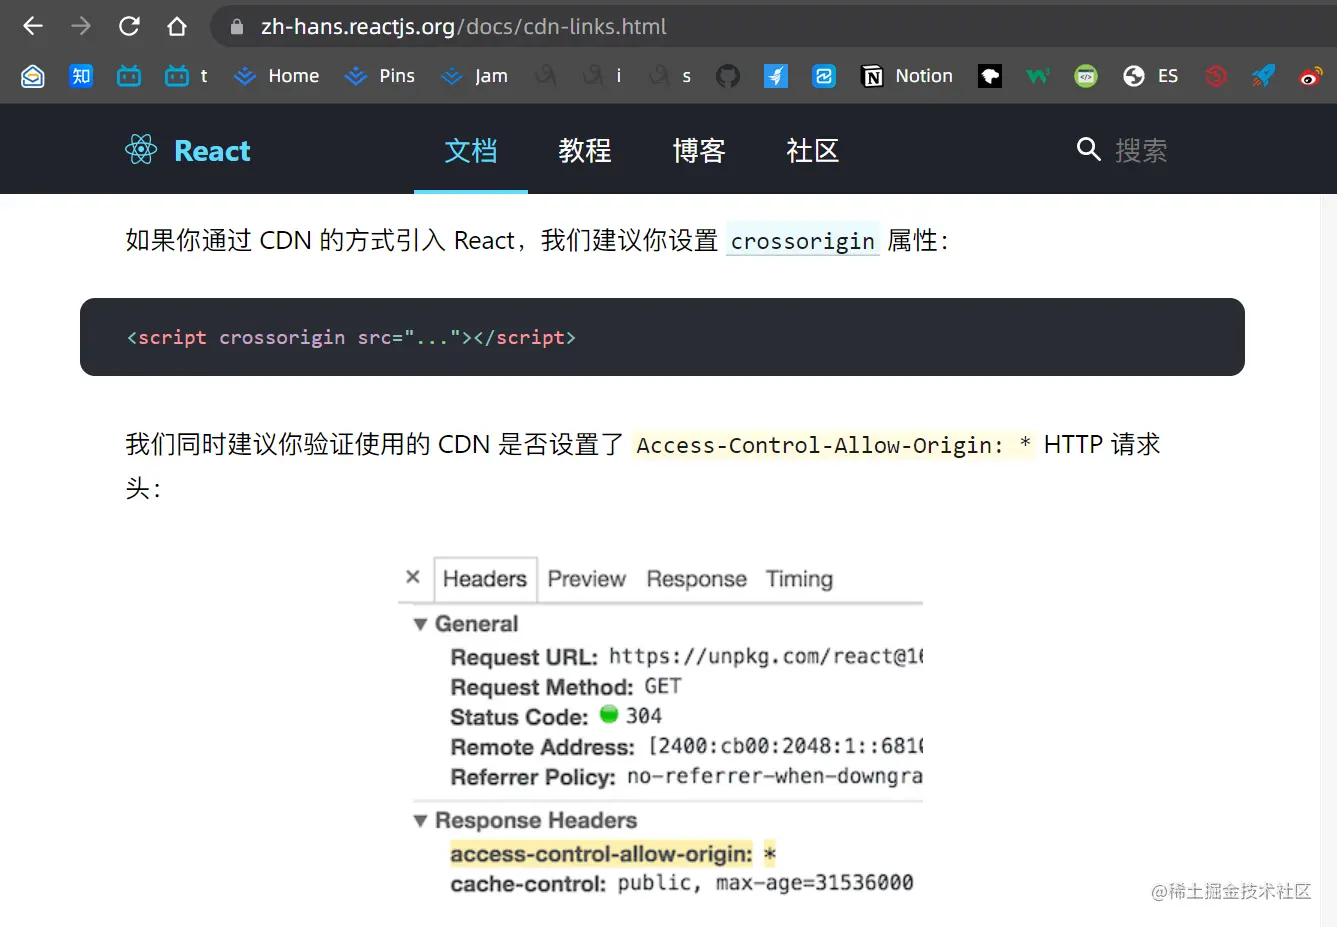Click the browser forward arrow
1337x927 pixels.
pos(81,26)
